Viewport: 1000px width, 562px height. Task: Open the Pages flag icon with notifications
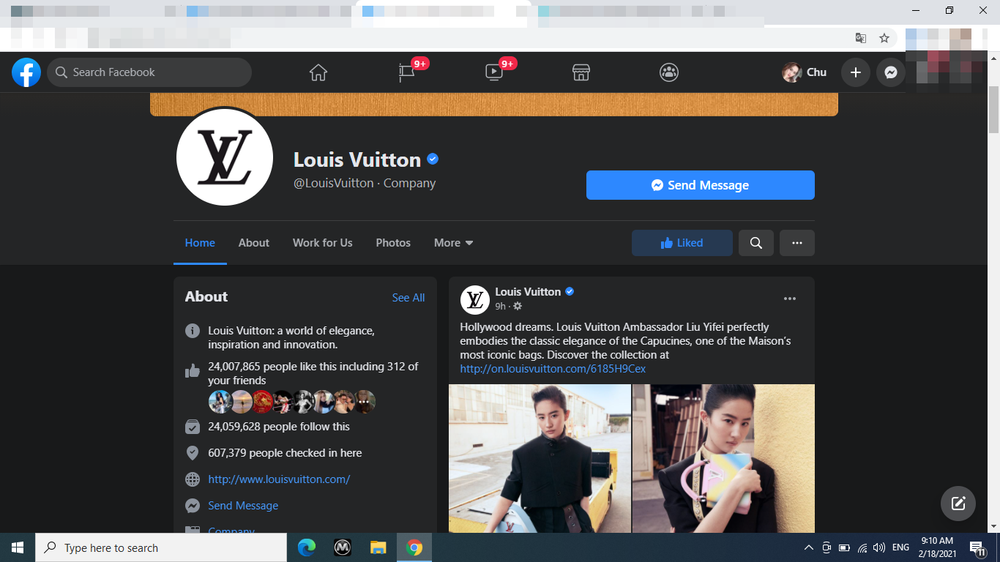406,72
